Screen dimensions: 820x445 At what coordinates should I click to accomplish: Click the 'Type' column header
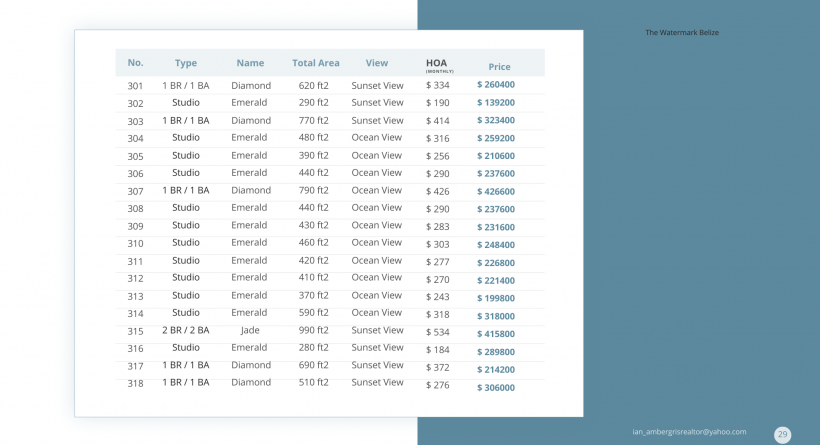(x=186, y=63)
